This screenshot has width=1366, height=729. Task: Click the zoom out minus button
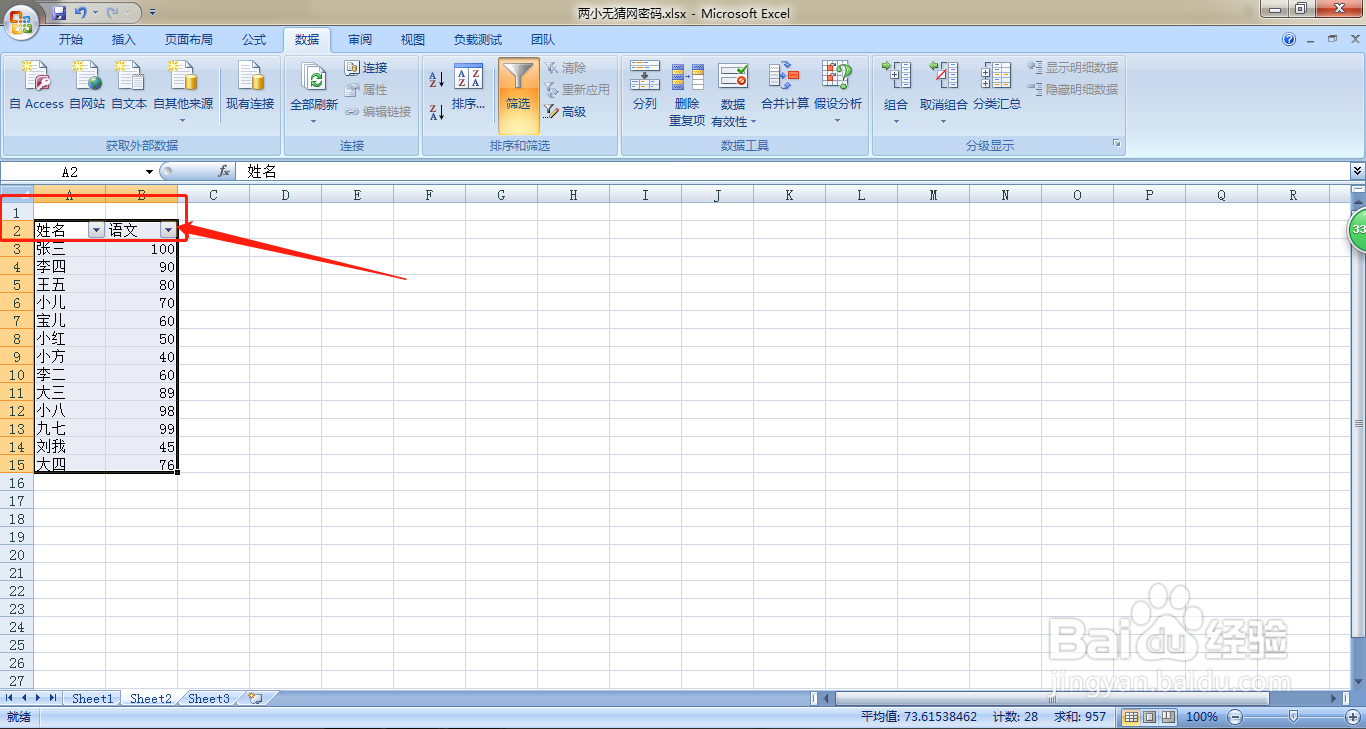[x=1235, y=717]
